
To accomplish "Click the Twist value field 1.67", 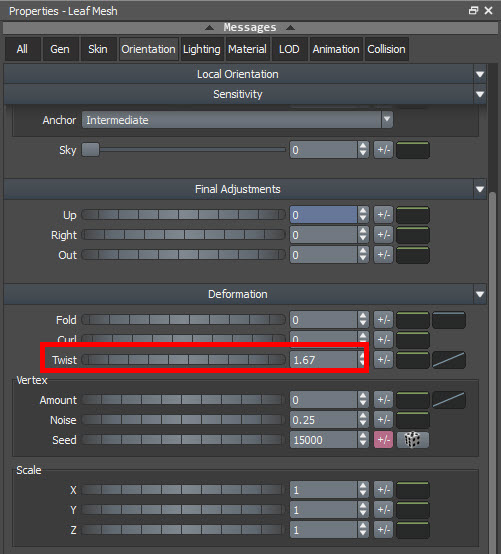I will click(324, 360).
